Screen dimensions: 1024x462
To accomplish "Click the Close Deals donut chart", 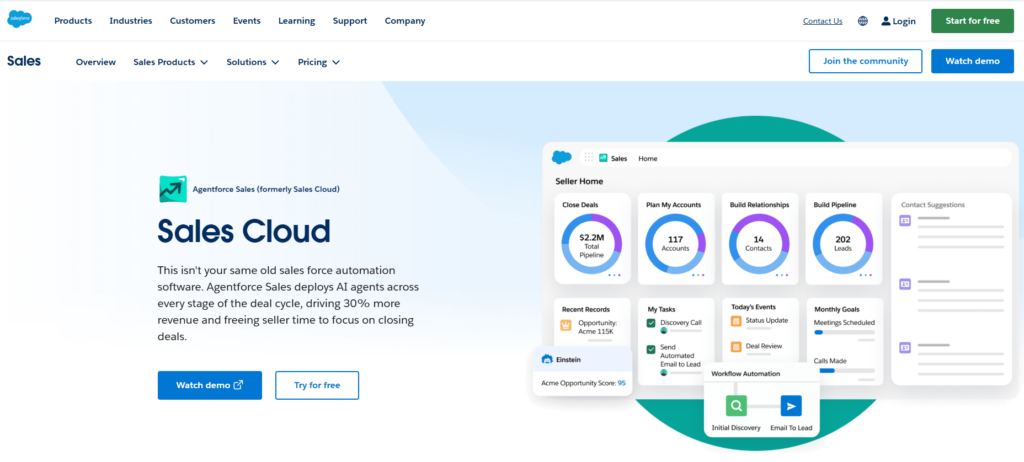I will 592,244.
